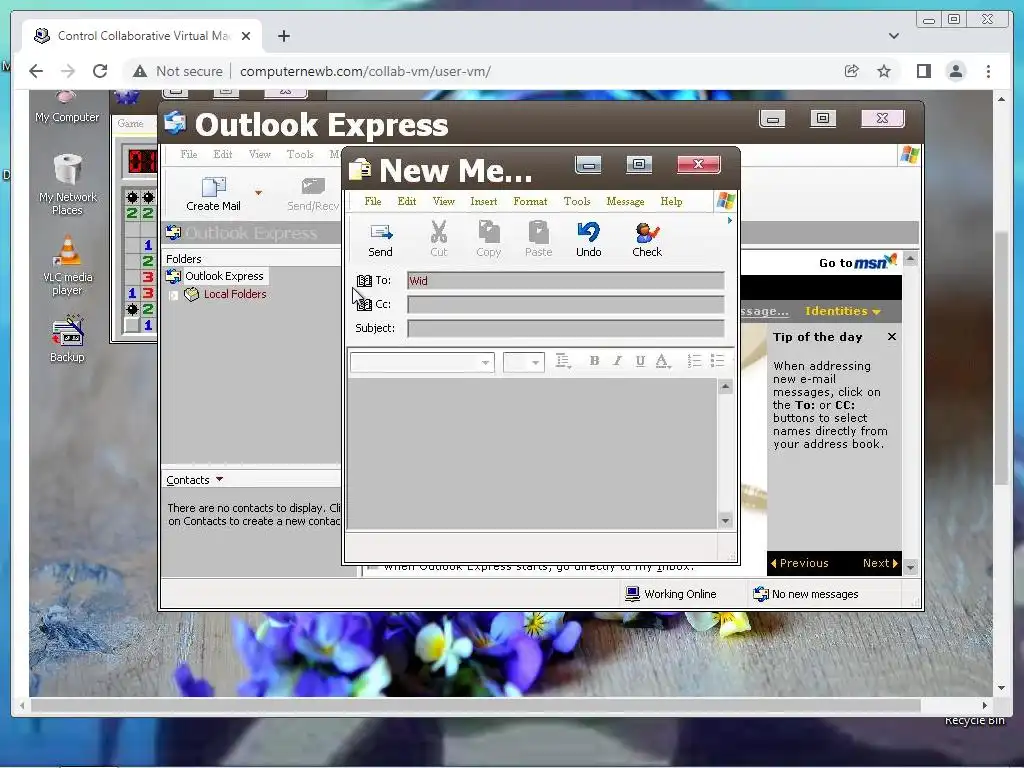Open address book via Cc: icon
The height and width of the screenshot is (768, 1024).
pyautogui.click(x=364, y=304)
